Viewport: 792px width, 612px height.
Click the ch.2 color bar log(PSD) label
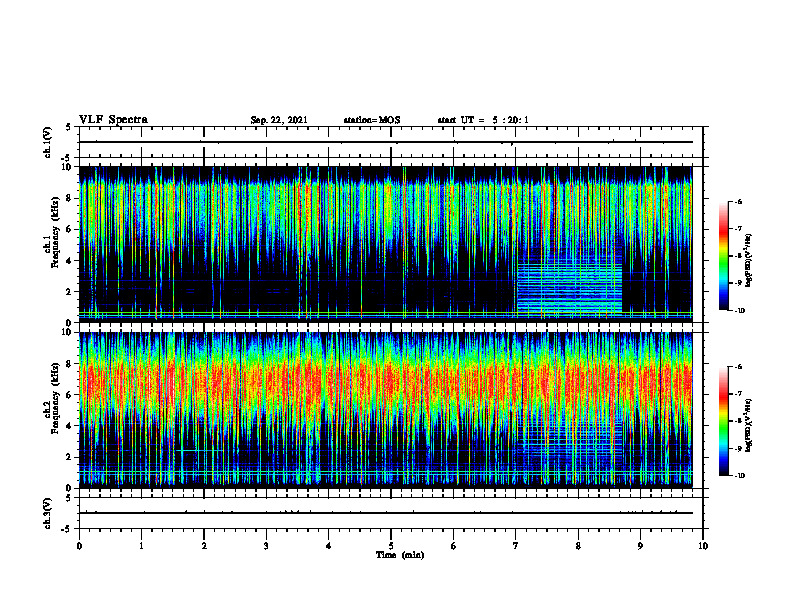click(x=749, y=425)
